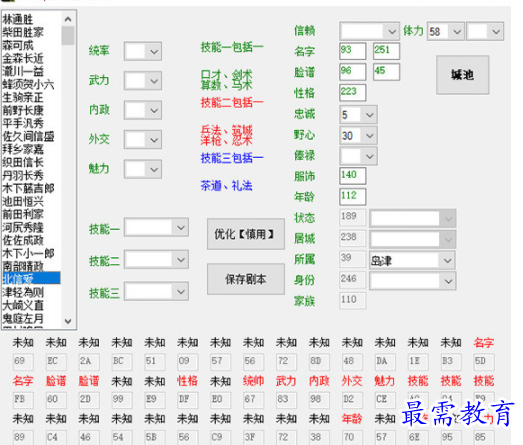Click the 统帅 hex field showing 67
Image resolution: width=523 pixels, height=445 pixels.
(253, 400)
